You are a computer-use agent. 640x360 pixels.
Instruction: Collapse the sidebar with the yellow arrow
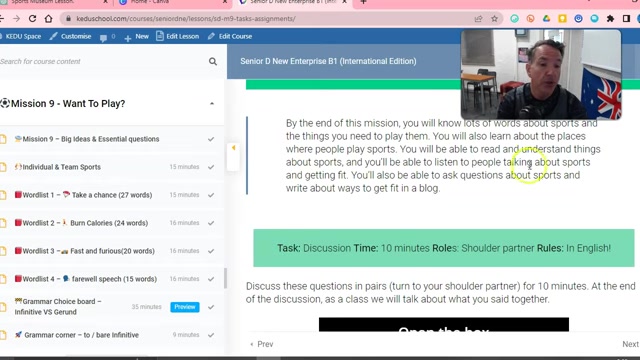click(233, 148)
